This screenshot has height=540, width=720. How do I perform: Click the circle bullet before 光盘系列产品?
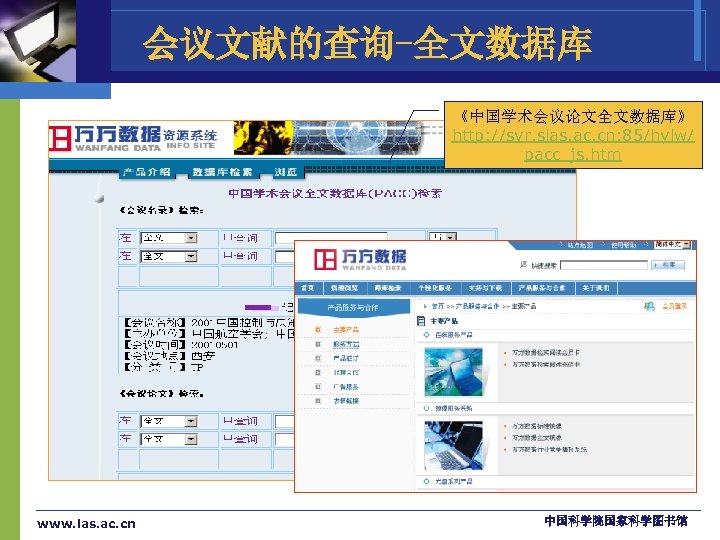pyautogui.click(x=427, y=481)
